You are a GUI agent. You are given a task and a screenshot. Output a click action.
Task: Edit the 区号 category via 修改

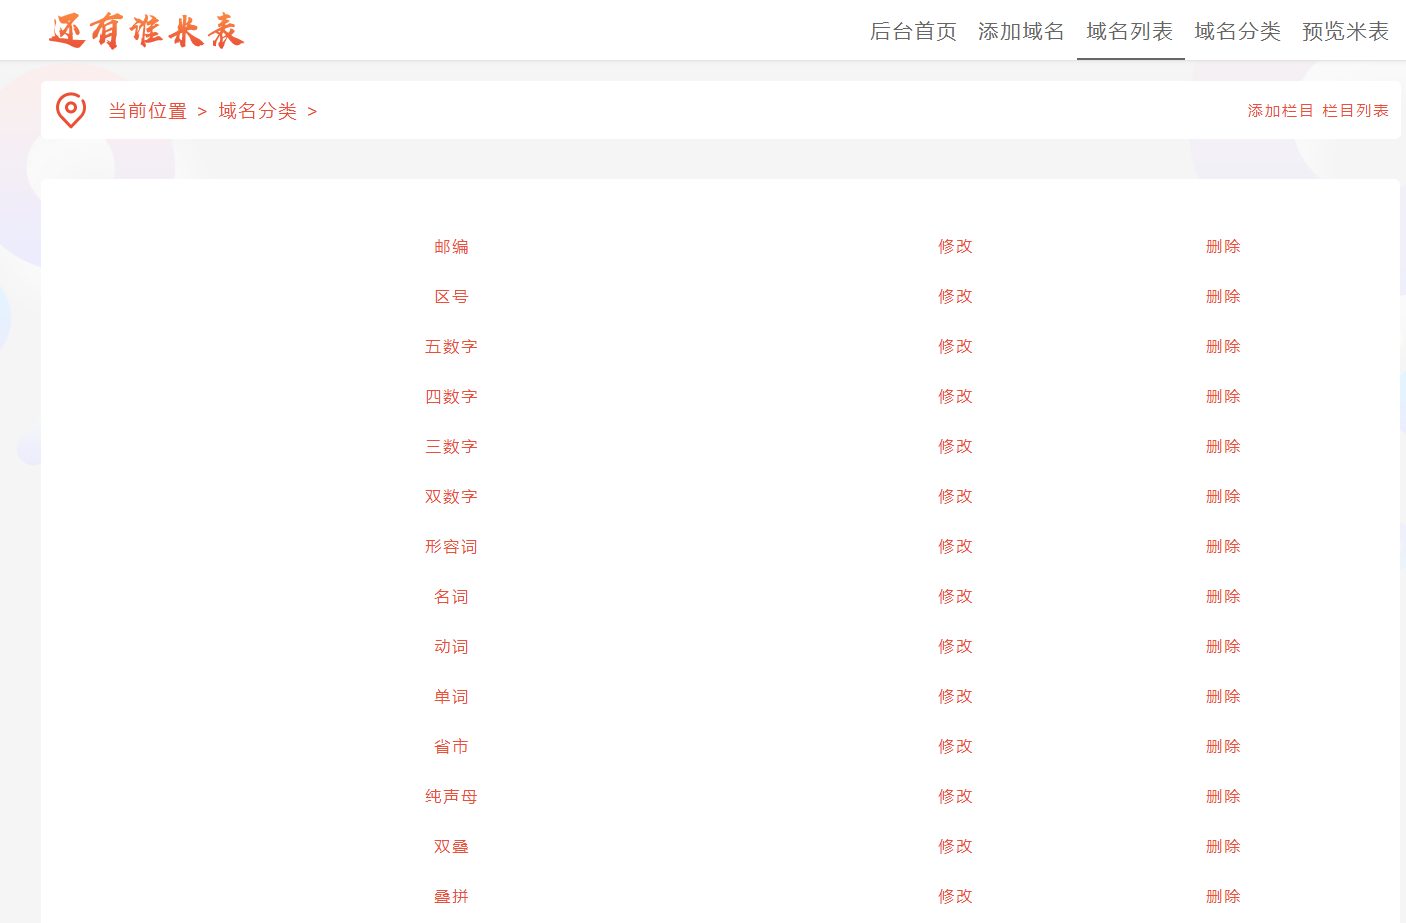pos(955,297)
